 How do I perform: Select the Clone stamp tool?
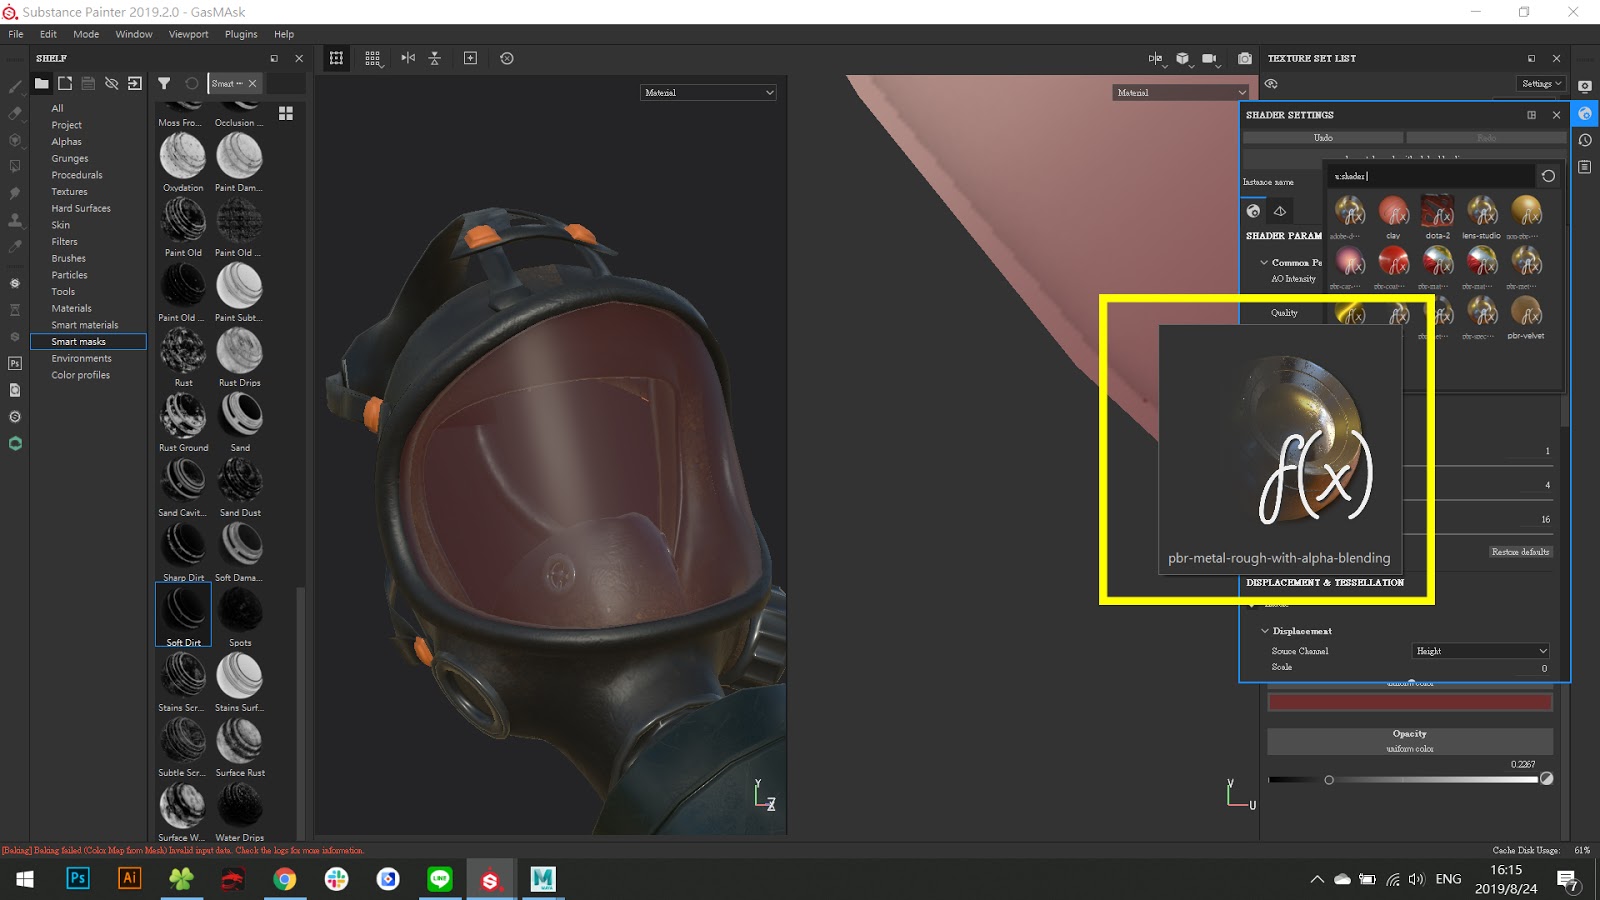[15, 220]
